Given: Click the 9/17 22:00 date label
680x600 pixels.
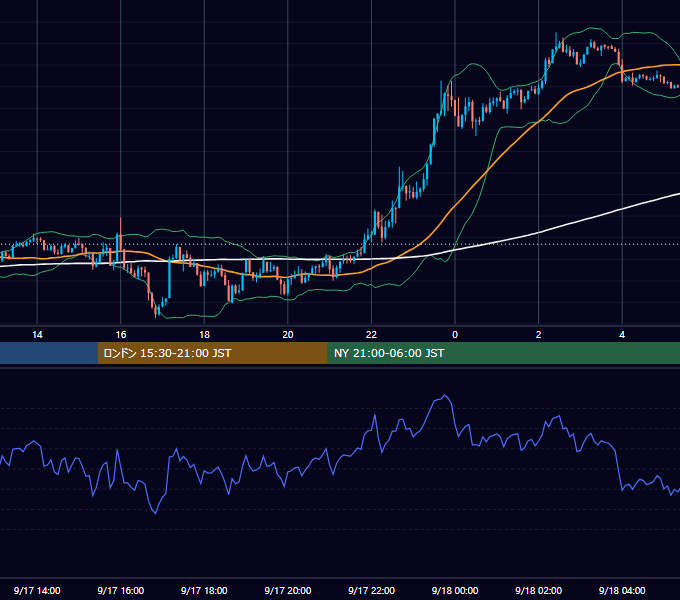Looking at the screenshot, I should [x=371, y=590].
